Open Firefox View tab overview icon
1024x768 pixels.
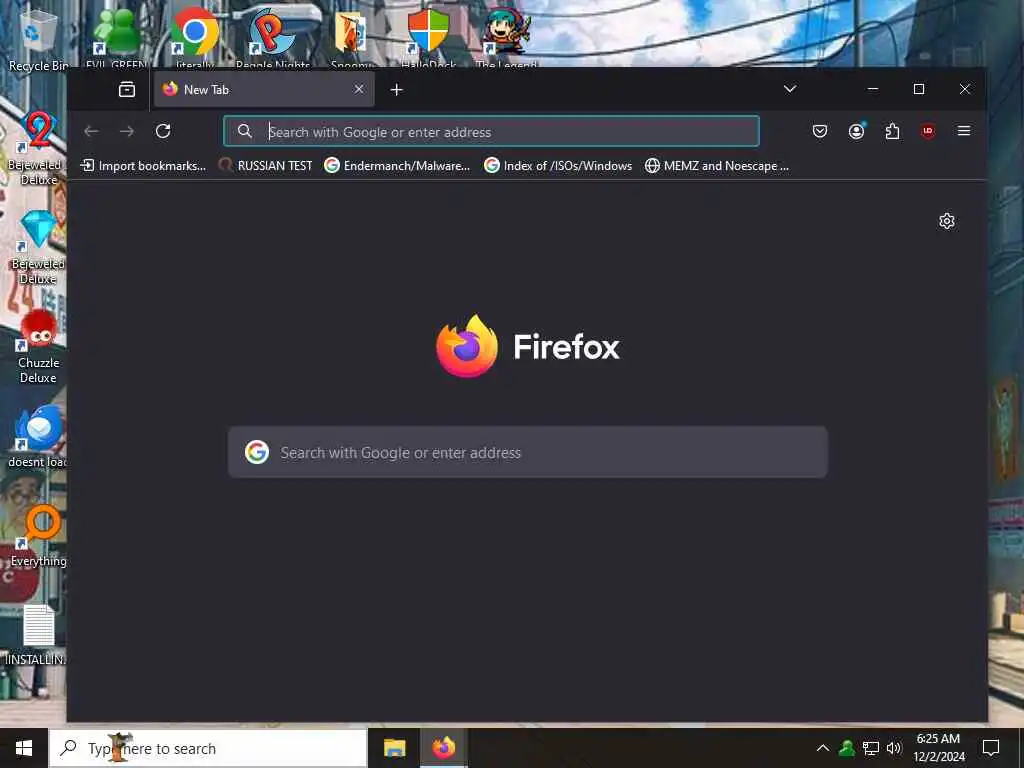pyautogui.click(x=127, y=89)
